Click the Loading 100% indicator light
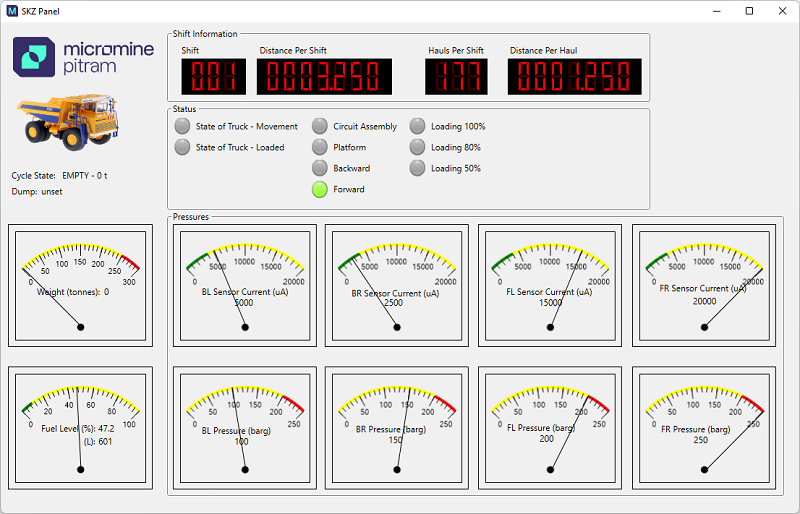The image size is (800, 514). tap(417, 126)
